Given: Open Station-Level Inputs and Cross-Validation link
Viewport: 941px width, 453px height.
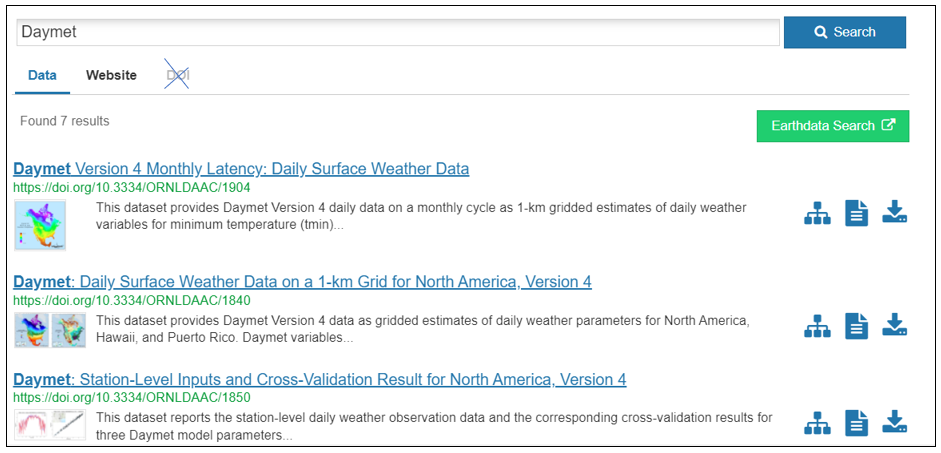Looking at the screenshot, I should coord(320,379).
